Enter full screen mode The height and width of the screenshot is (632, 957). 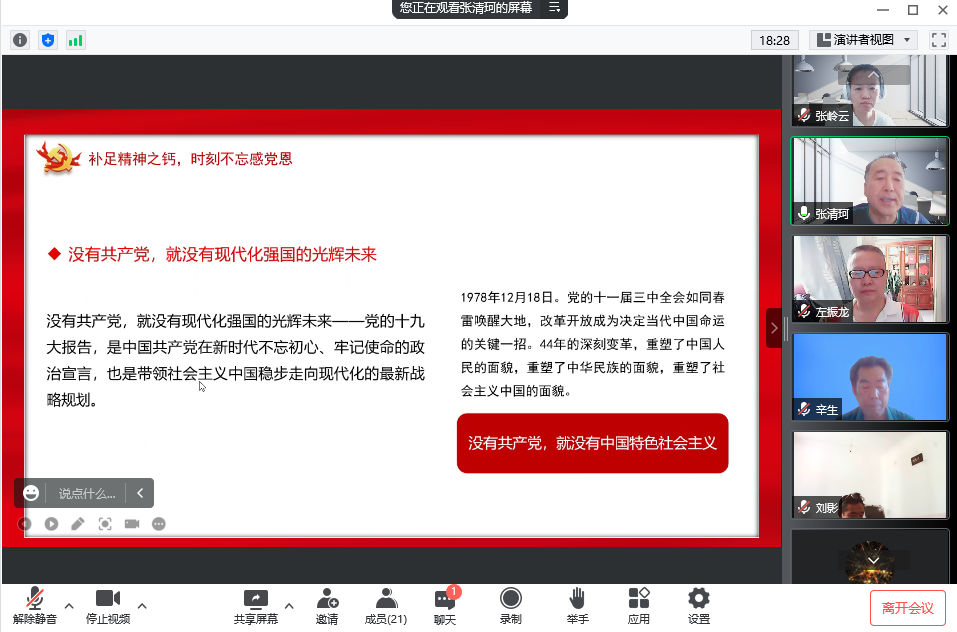pos(938,40)
